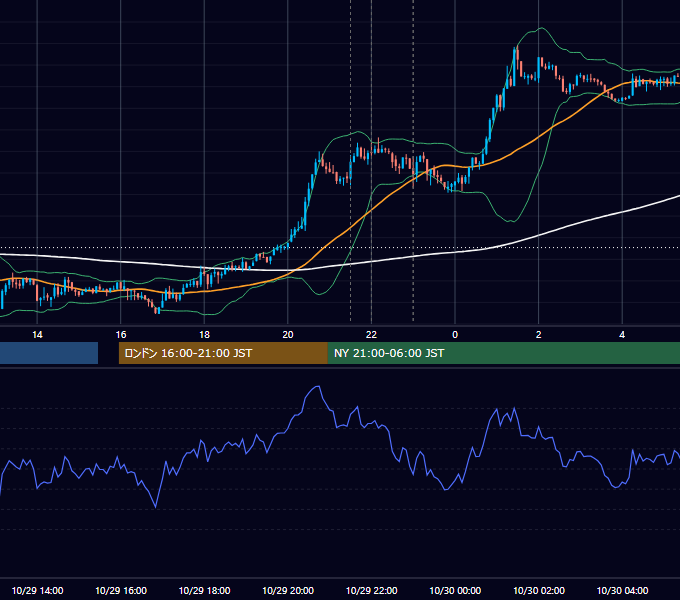Select the NY 21:00-06:00 JST session bar
The width and height of the screenshot is (680, 600).
[504, 353]
